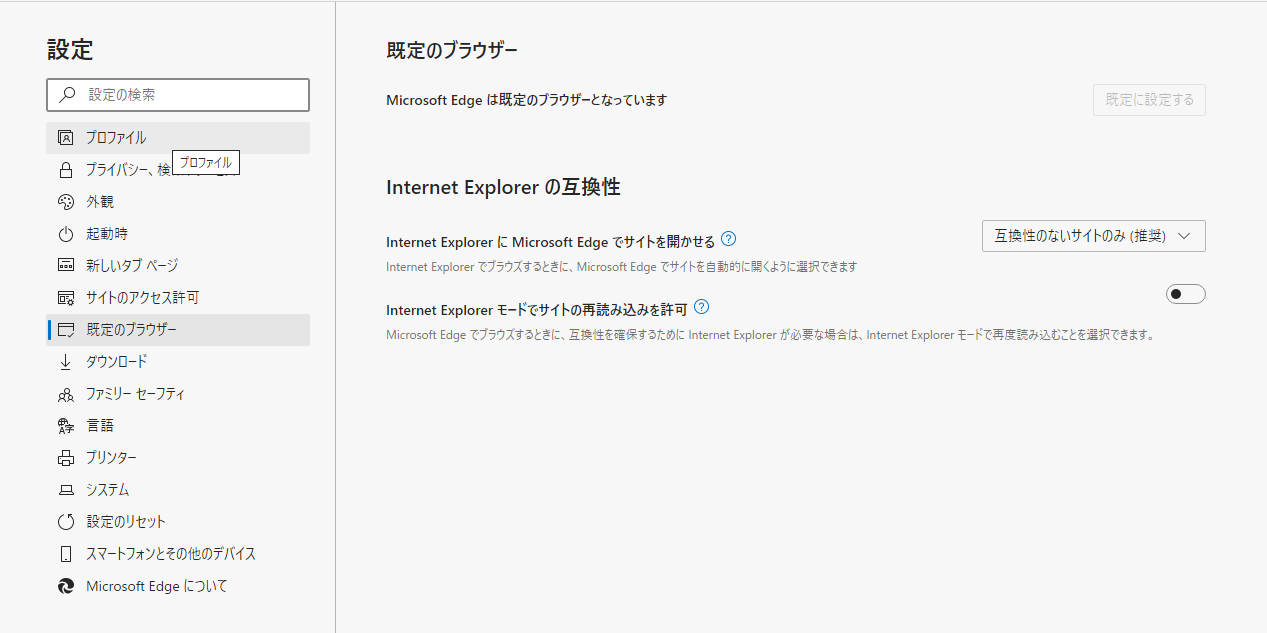Click the appearance palette icon
This screenshot has height=633, width=1267.
[x=66, y=202]
